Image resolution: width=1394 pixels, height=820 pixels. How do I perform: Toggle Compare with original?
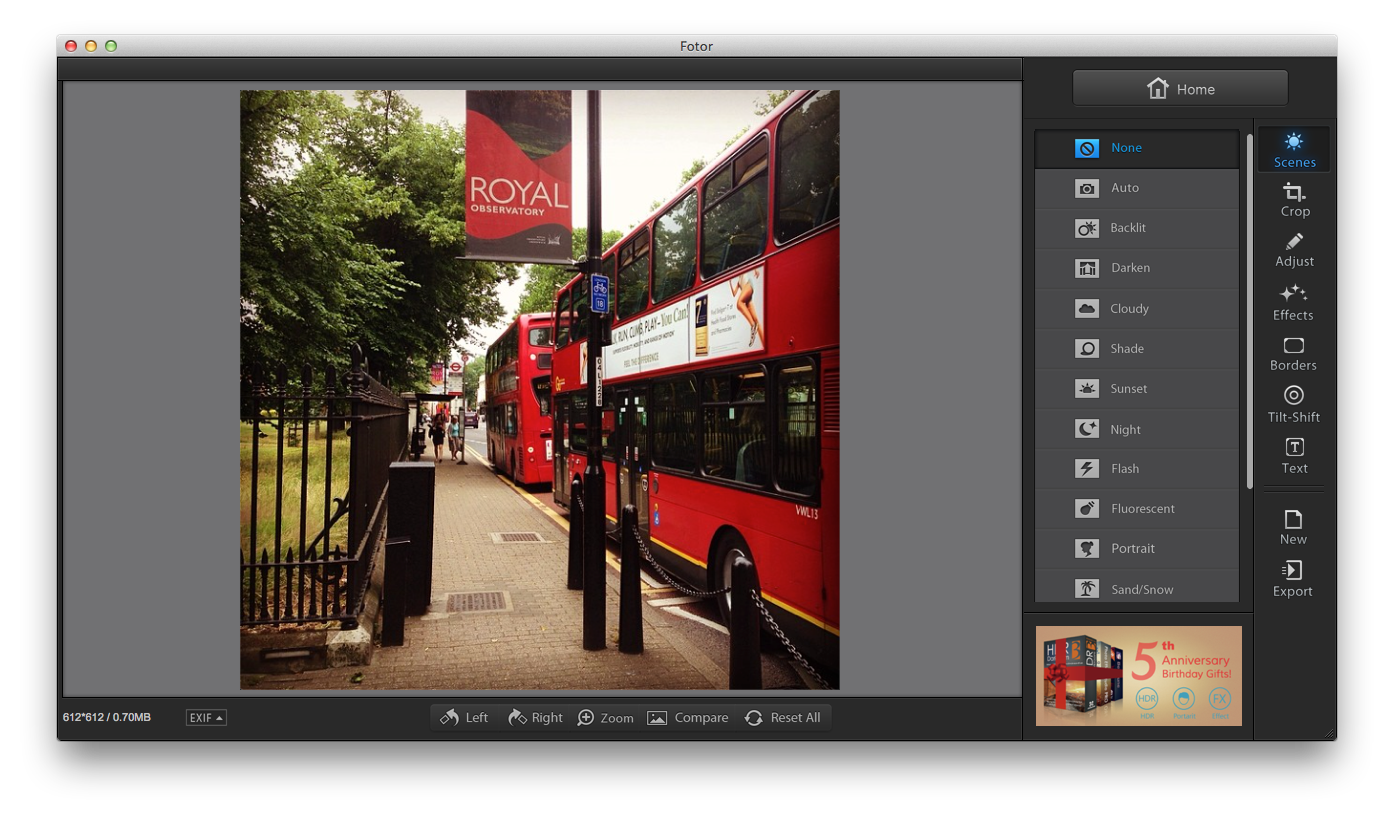(688, 718)
